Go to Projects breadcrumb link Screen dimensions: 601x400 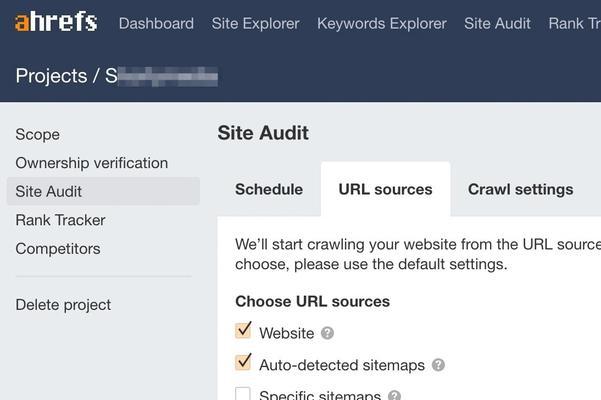(x=51, y=75)
